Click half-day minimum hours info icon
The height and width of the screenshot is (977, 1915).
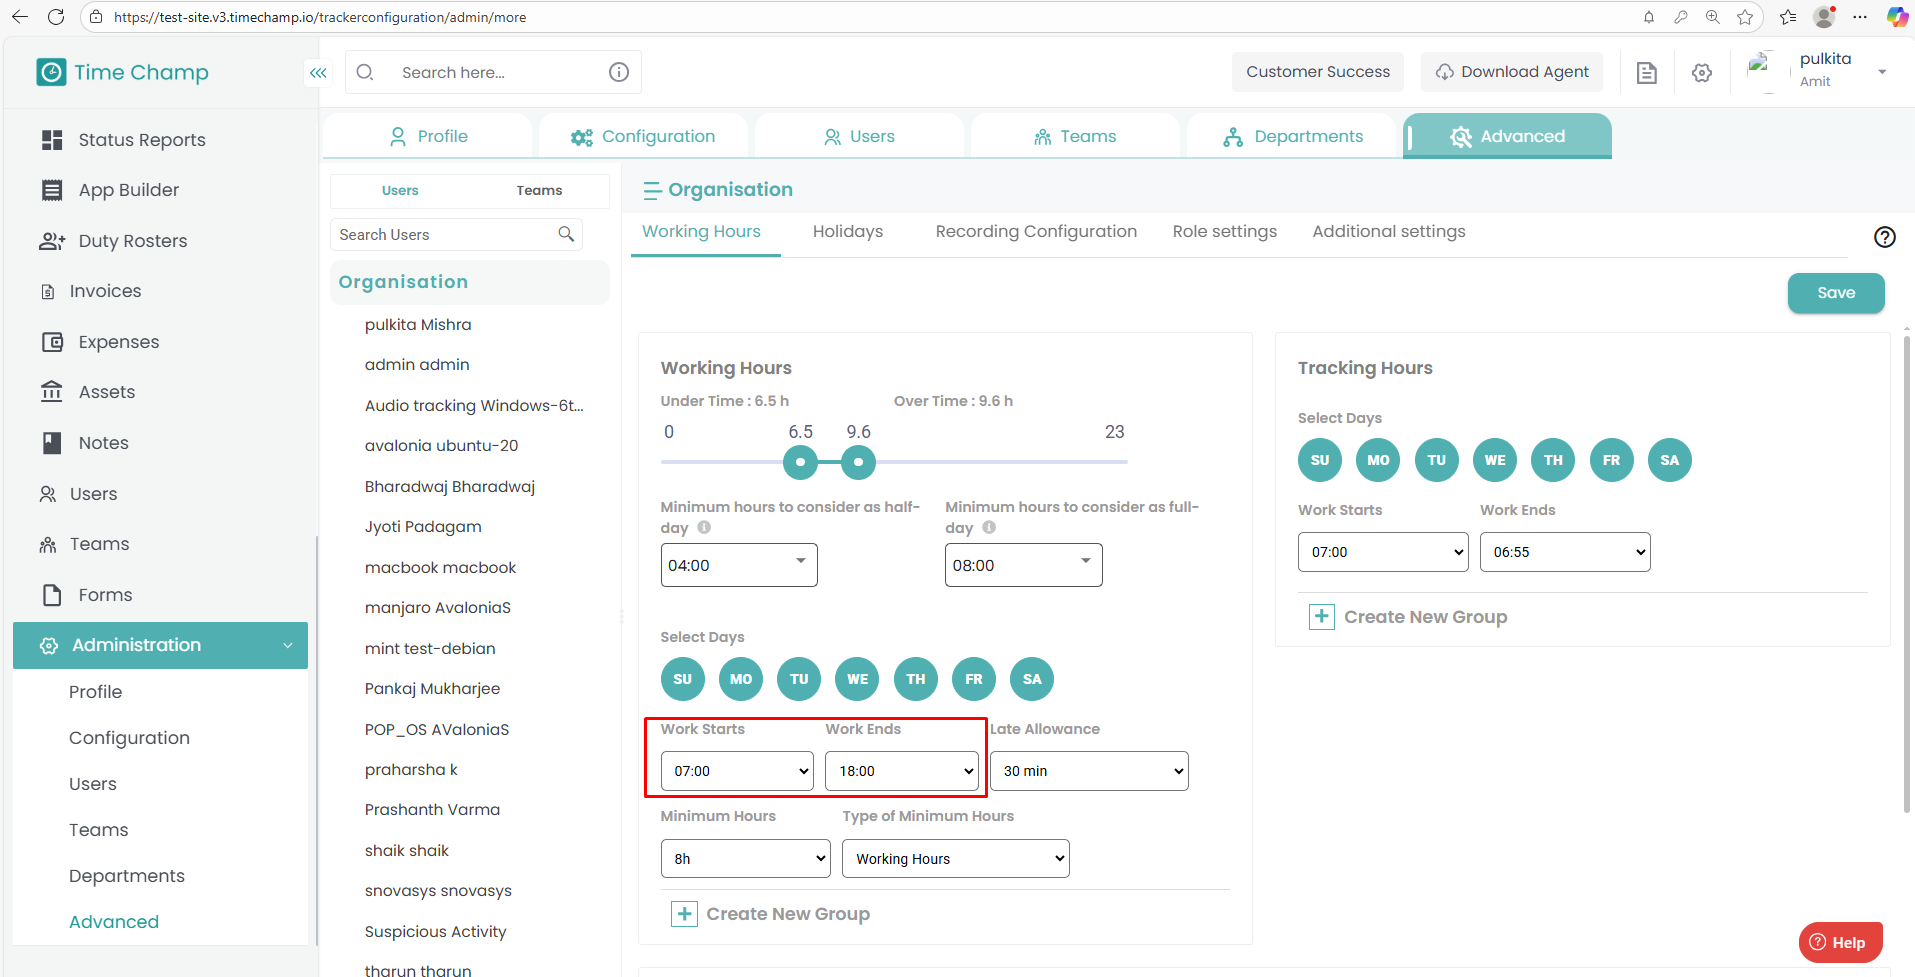pyautogui.click(x=704, y=527)
